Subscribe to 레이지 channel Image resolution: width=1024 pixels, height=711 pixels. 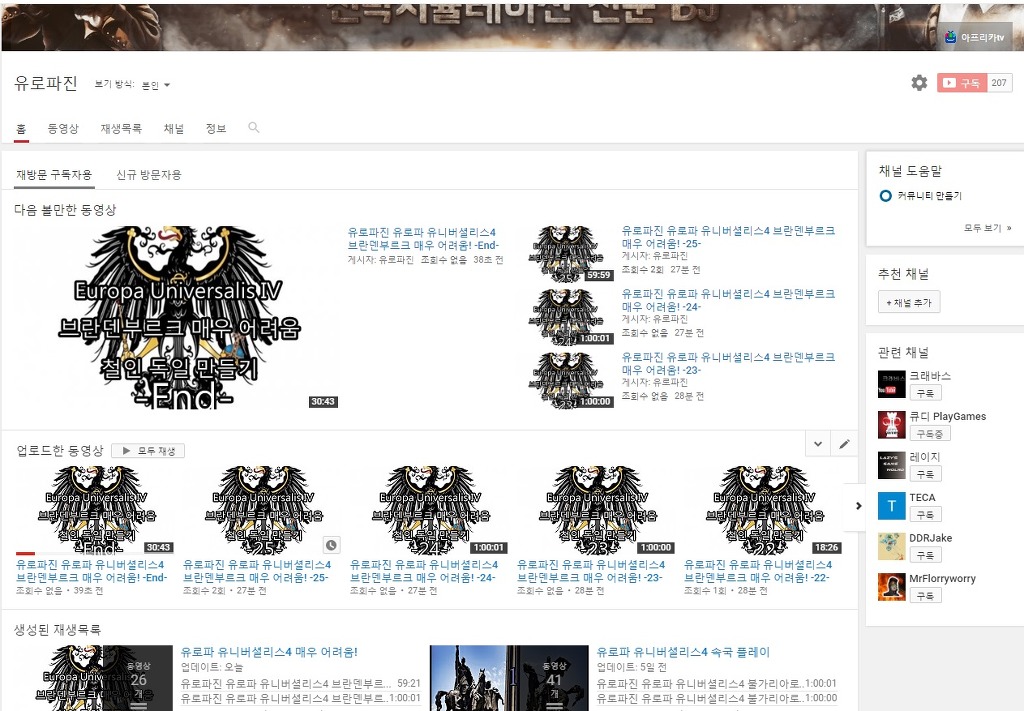click(925, 474)
